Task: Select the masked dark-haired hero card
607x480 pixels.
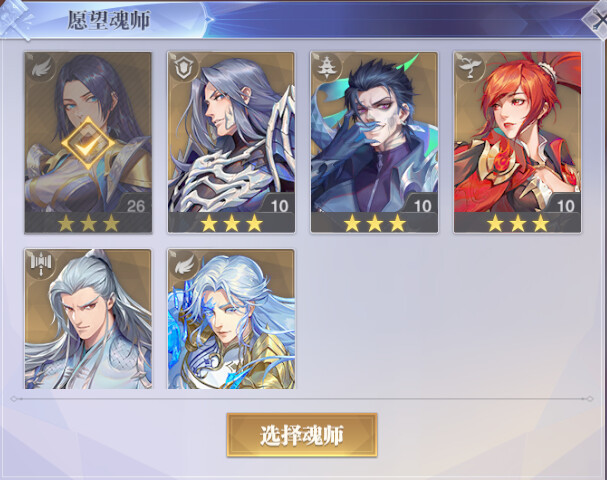Action: tap(374, 143)
